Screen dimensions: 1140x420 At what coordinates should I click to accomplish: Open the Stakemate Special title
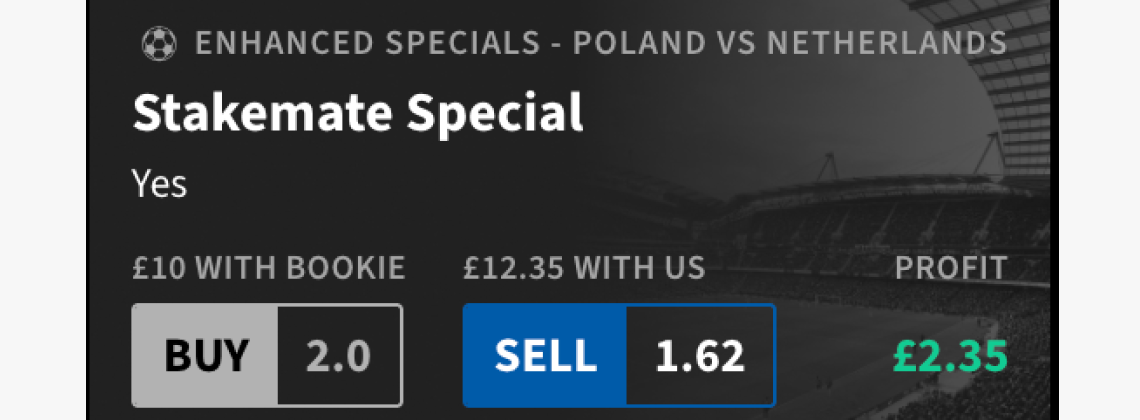coord(357,114)
